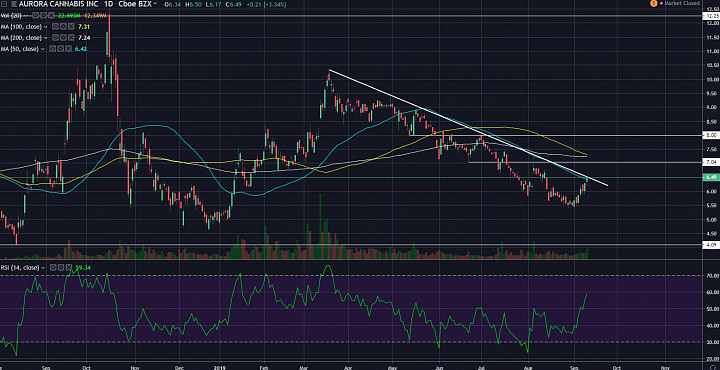Select the 8.00 horizontal line price label
Viewport: 720px width, 370px height.
pyautogui.click(x=711, y=135)
